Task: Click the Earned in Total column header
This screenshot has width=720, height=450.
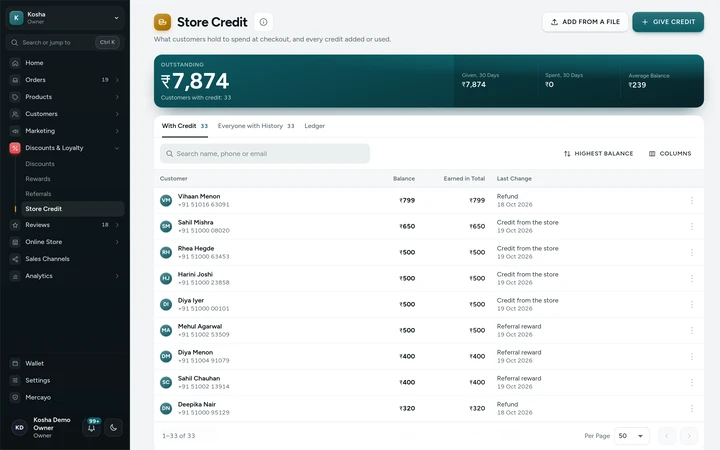Action: point(464,179)
